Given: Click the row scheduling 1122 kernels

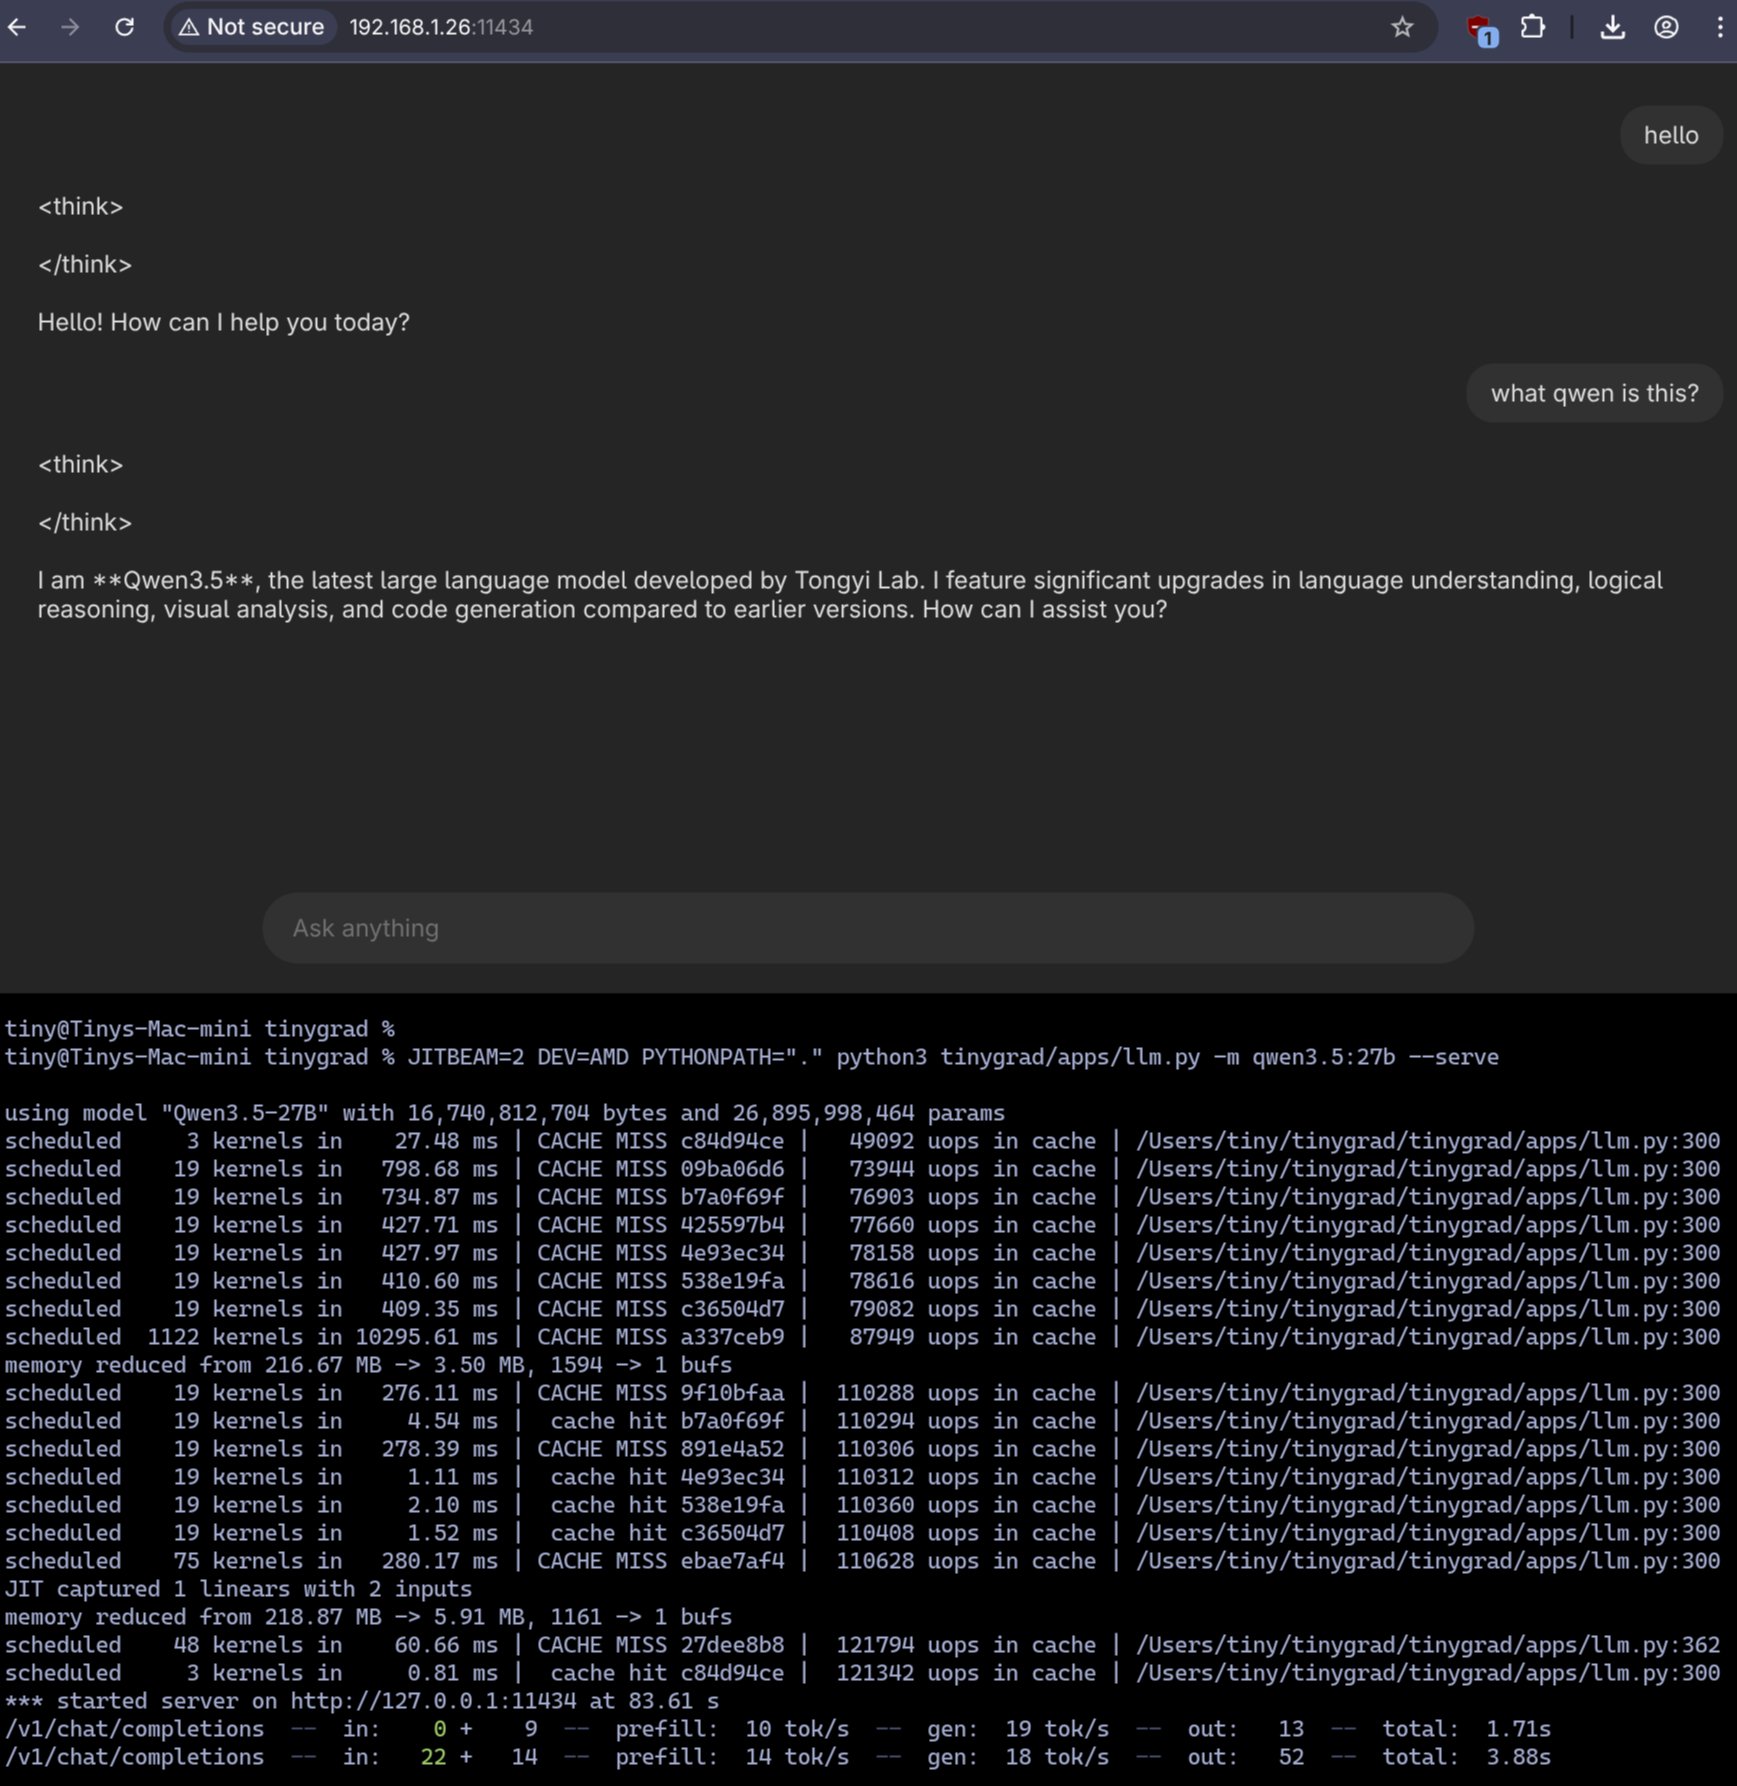Looking at the screenshot, I should (x=862, y=1337).
